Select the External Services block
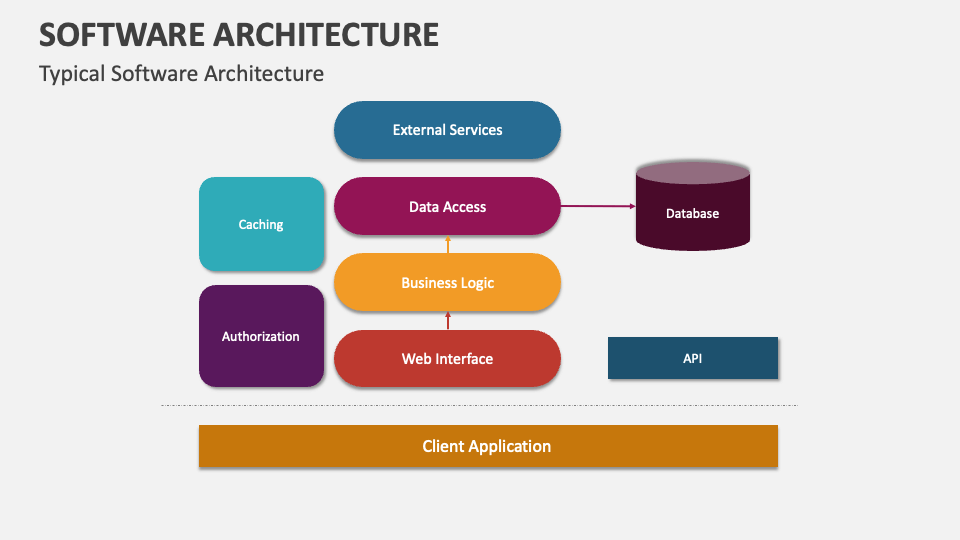This screenshot has height=540, width=960. coord(447,130)
